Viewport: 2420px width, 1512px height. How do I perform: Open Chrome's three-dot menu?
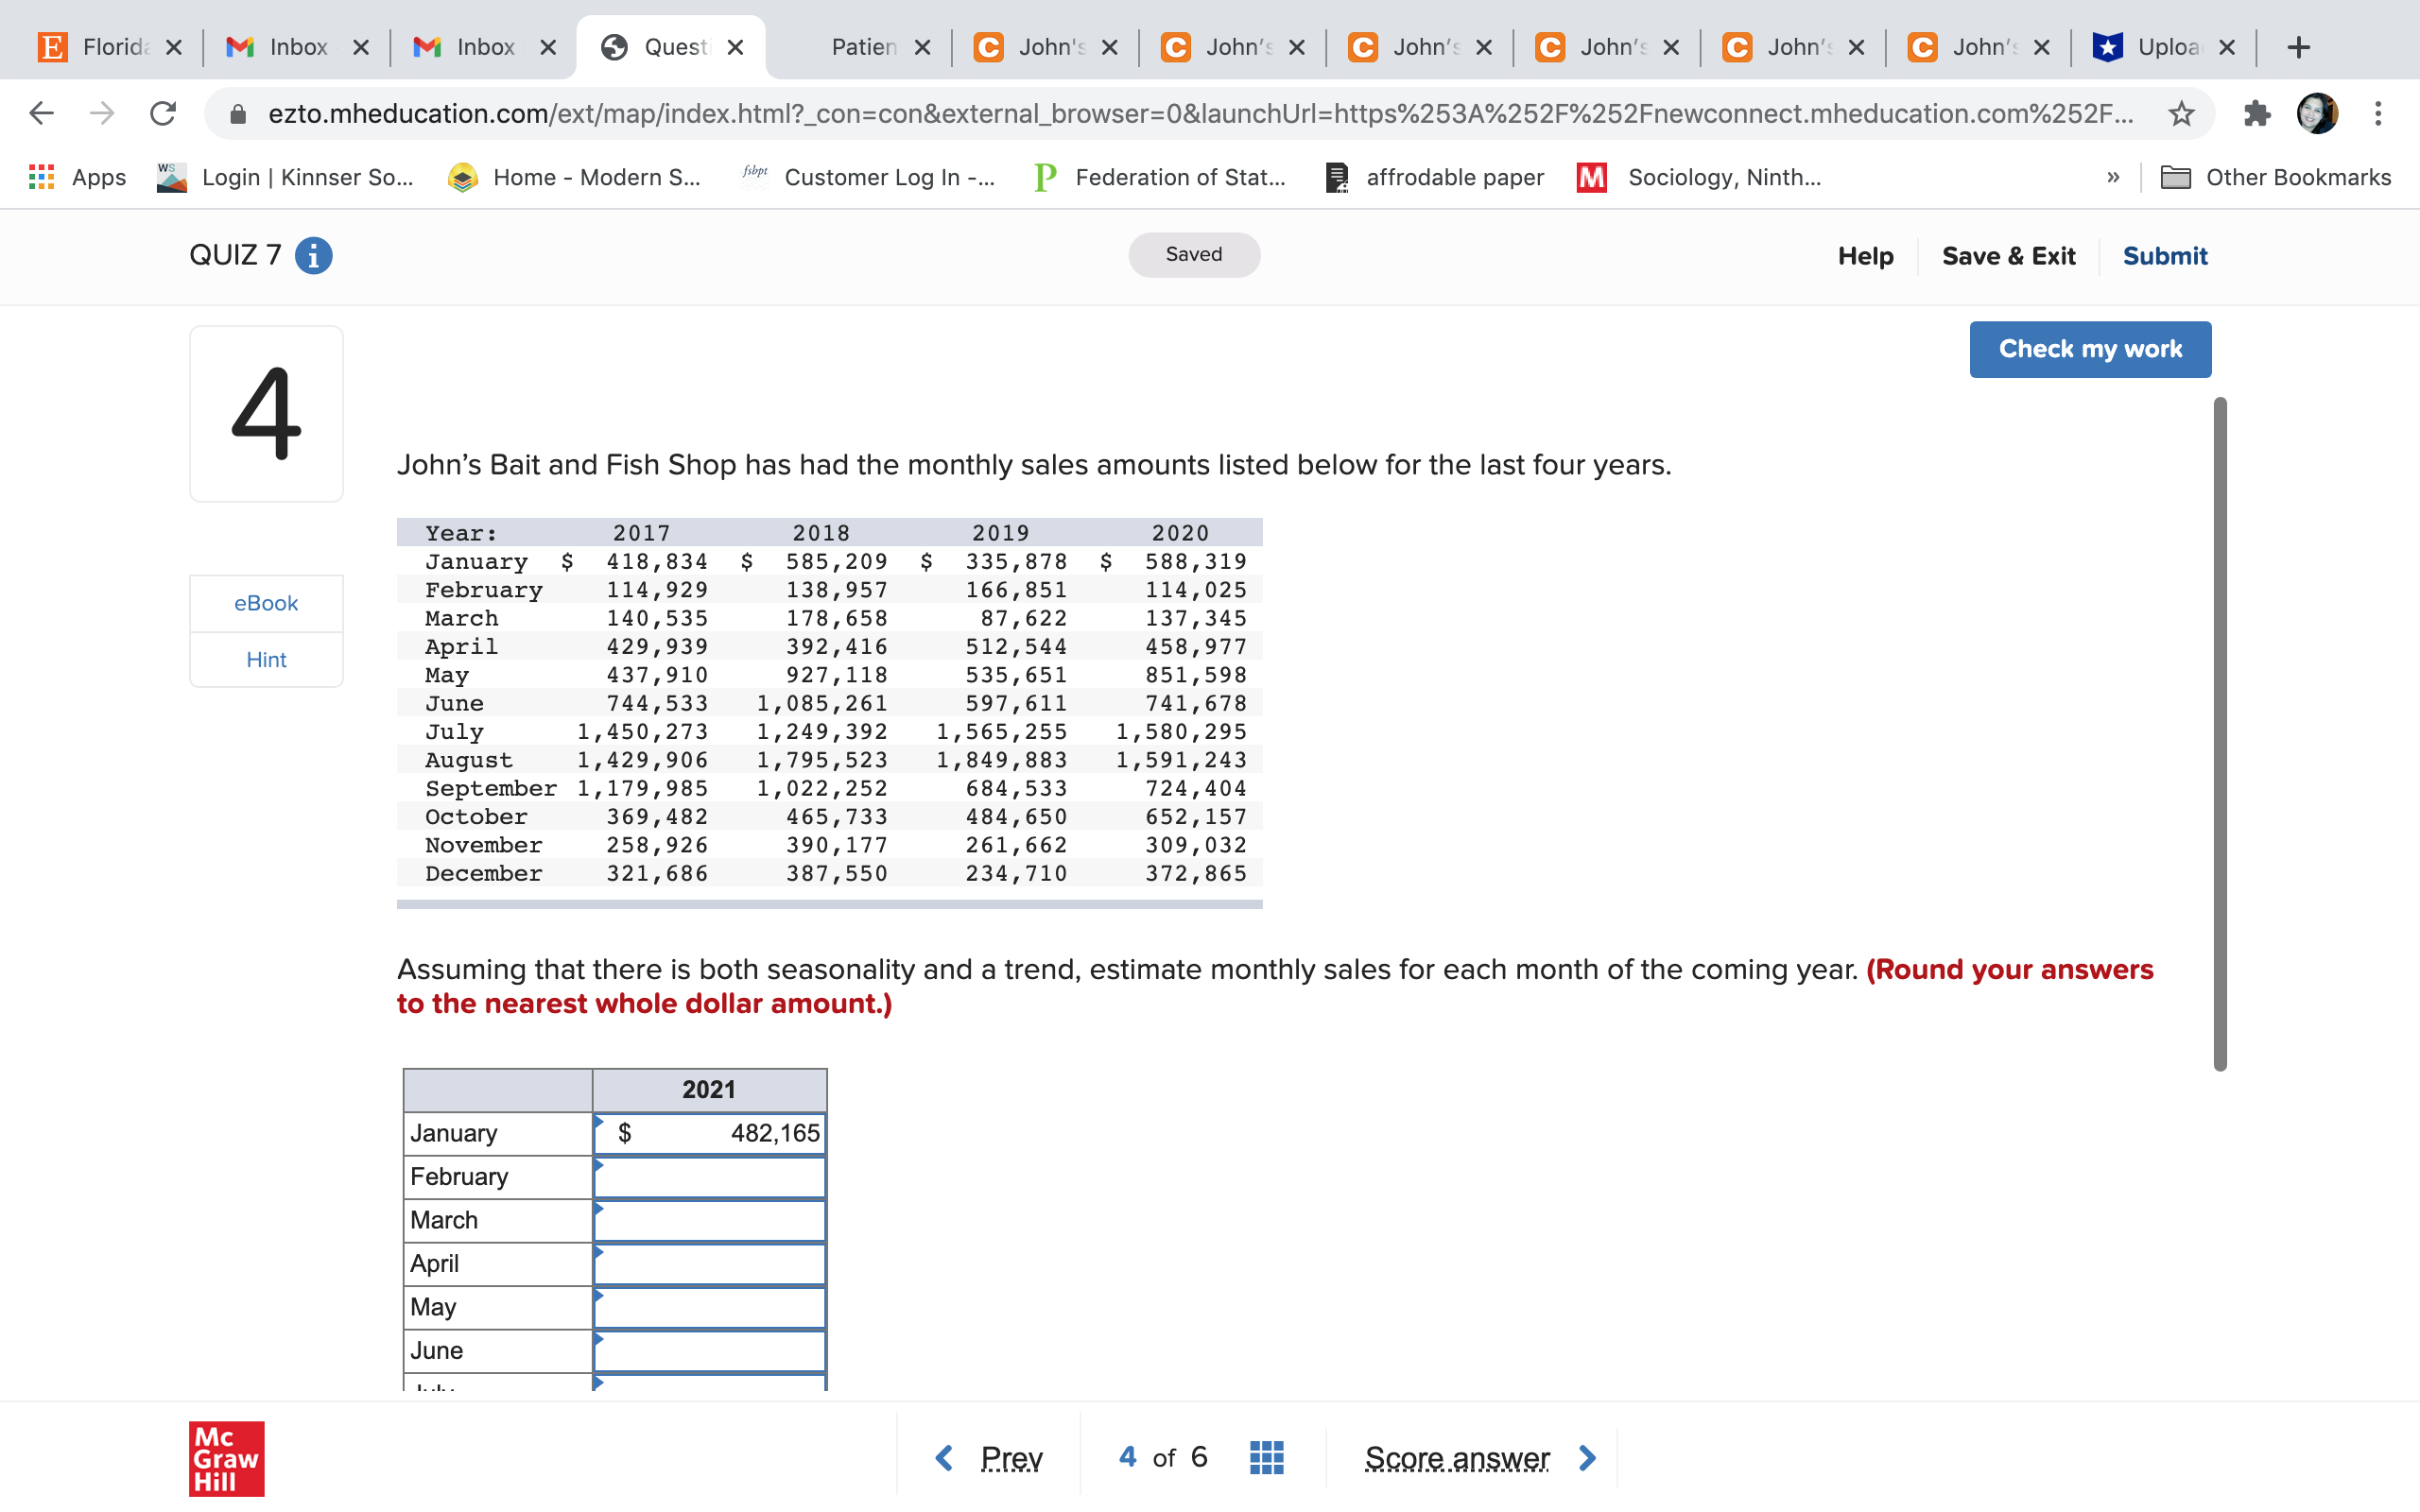coord(2378,113)
